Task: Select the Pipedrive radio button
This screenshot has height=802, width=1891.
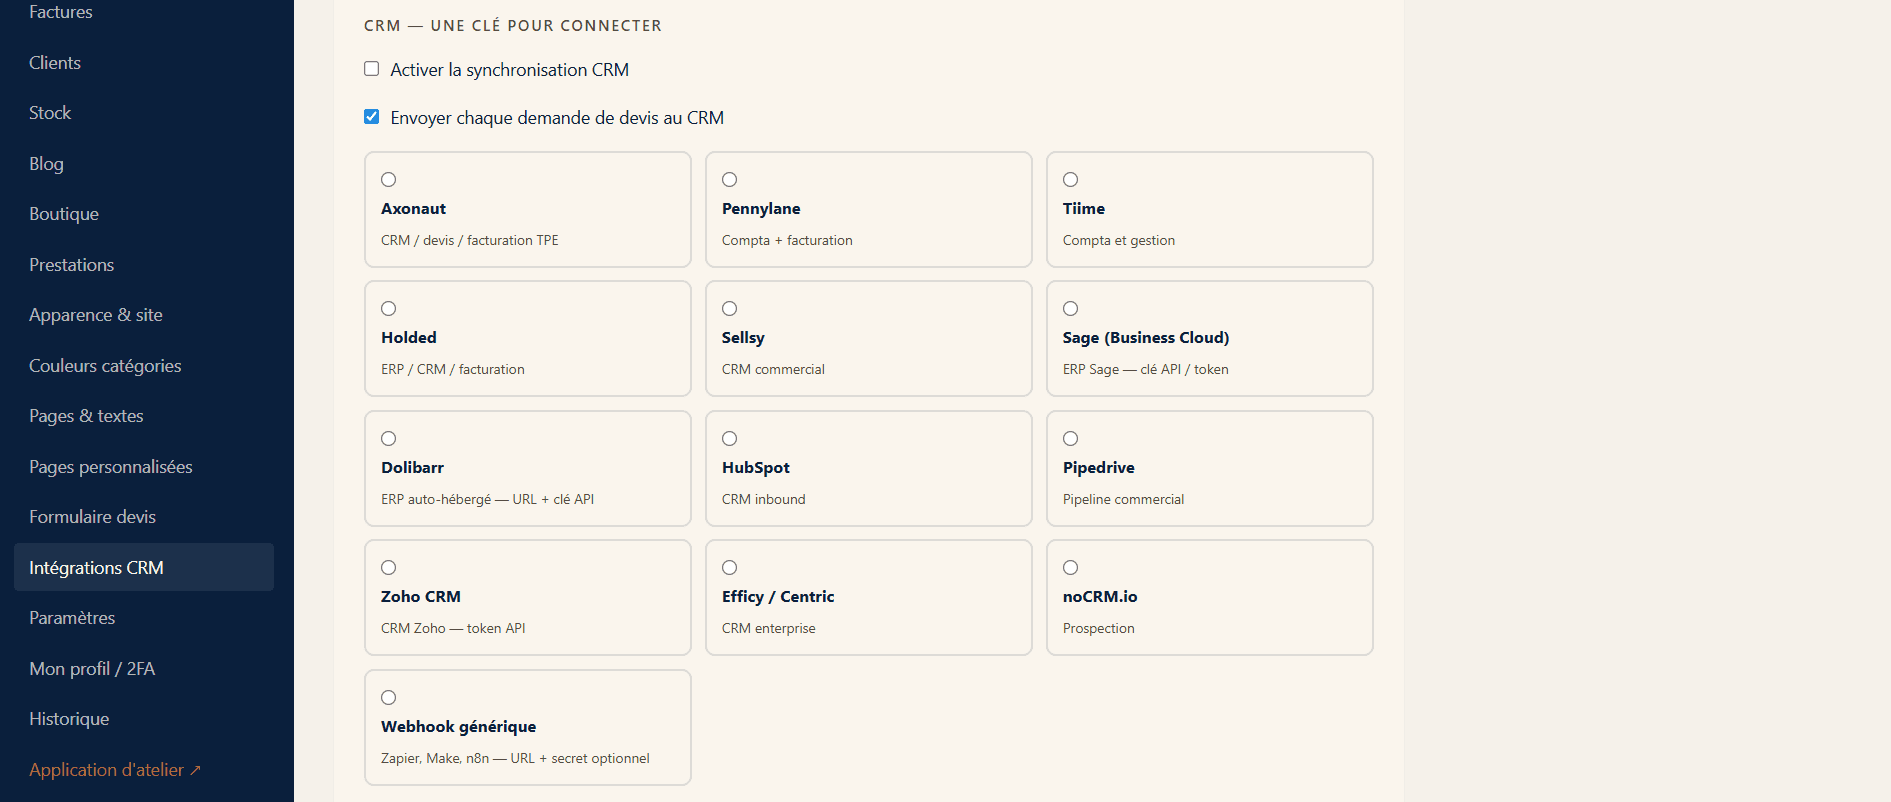Action: 1071,439
